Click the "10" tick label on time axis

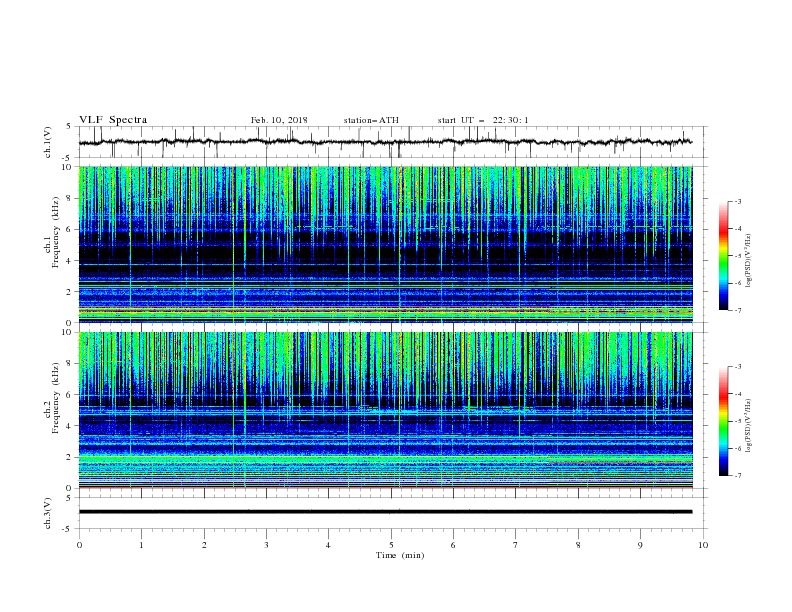pyautogui.click(x=703, y=545)
